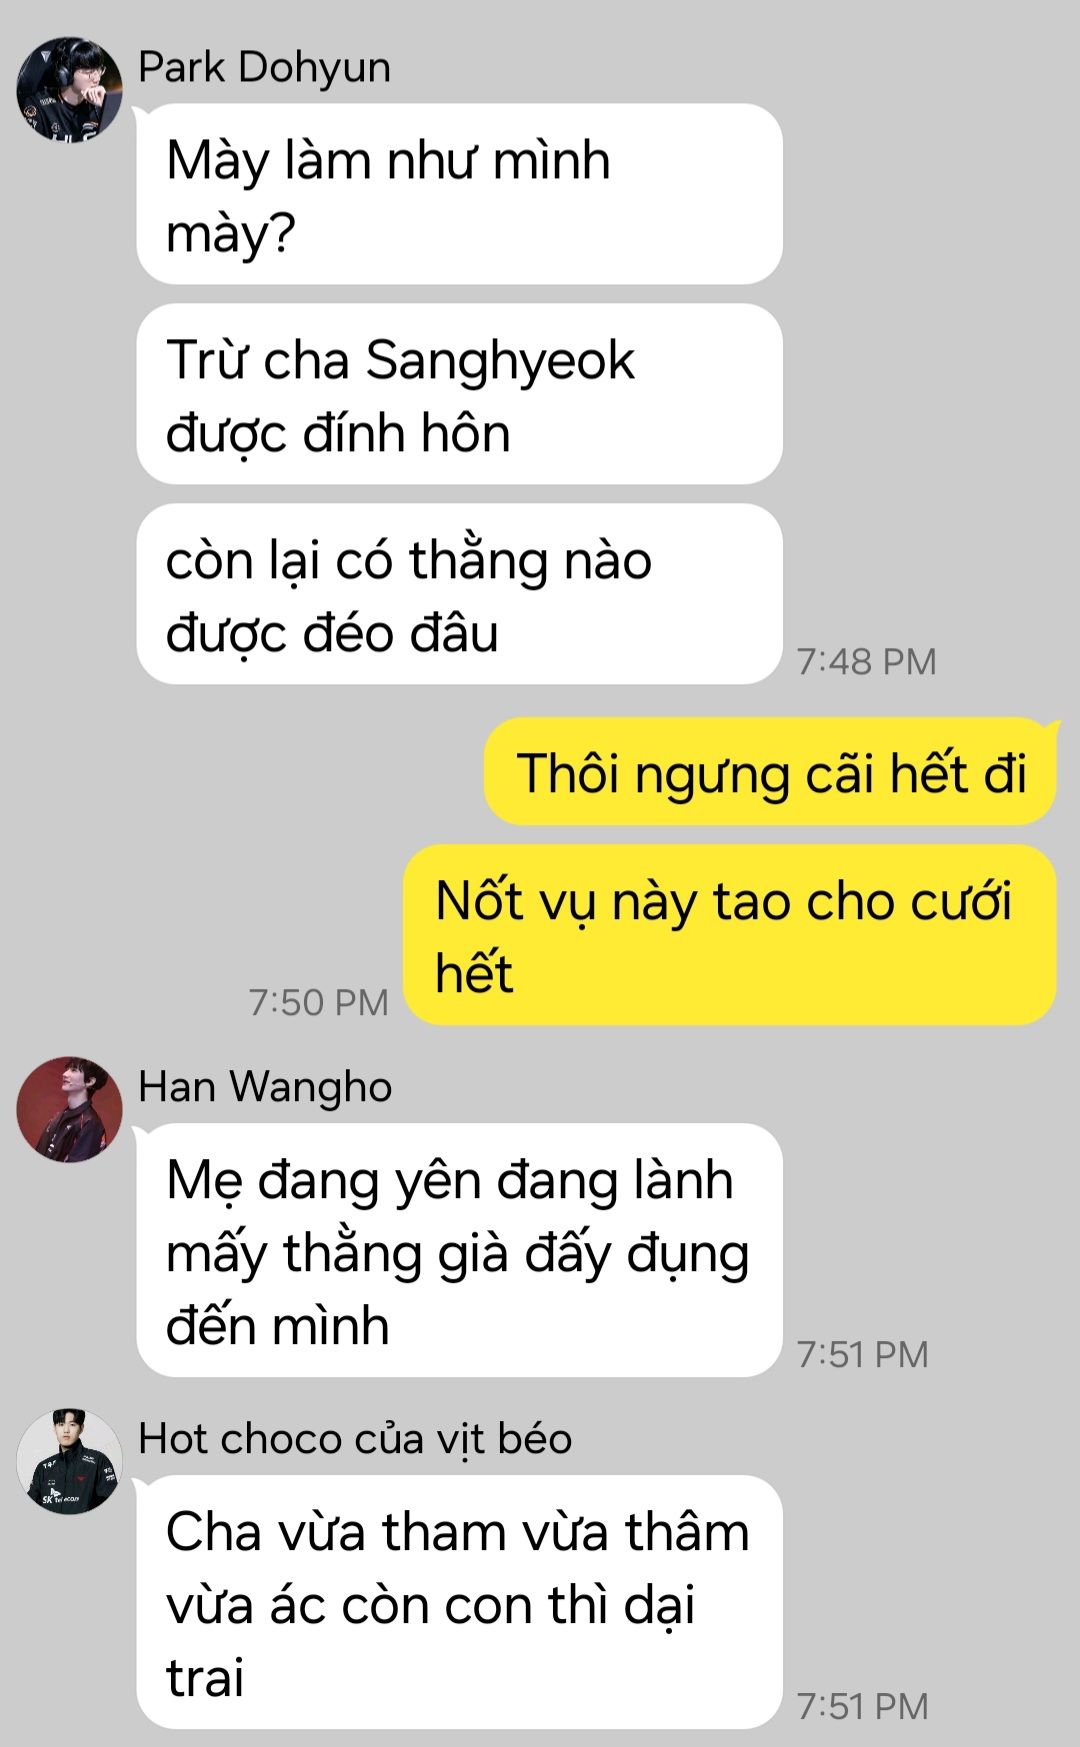Select the bubble "Trừ cha Sanghyeok được đính hôn"
This screenshot has height=1747, width=1080.
tap(459, 394)
